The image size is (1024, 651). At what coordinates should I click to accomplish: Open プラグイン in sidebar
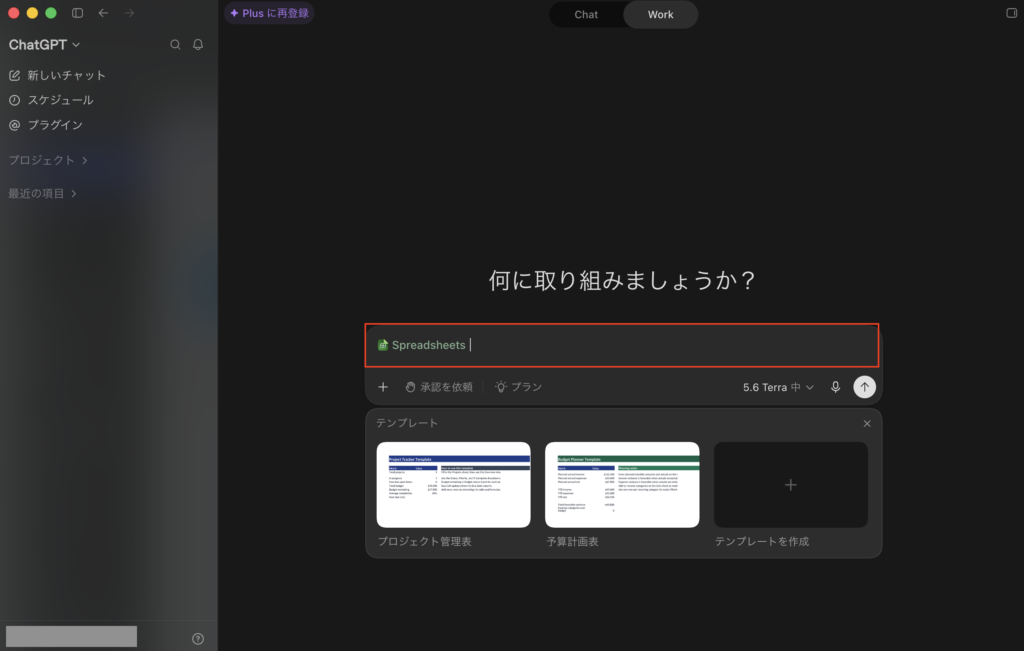point(46,125)
